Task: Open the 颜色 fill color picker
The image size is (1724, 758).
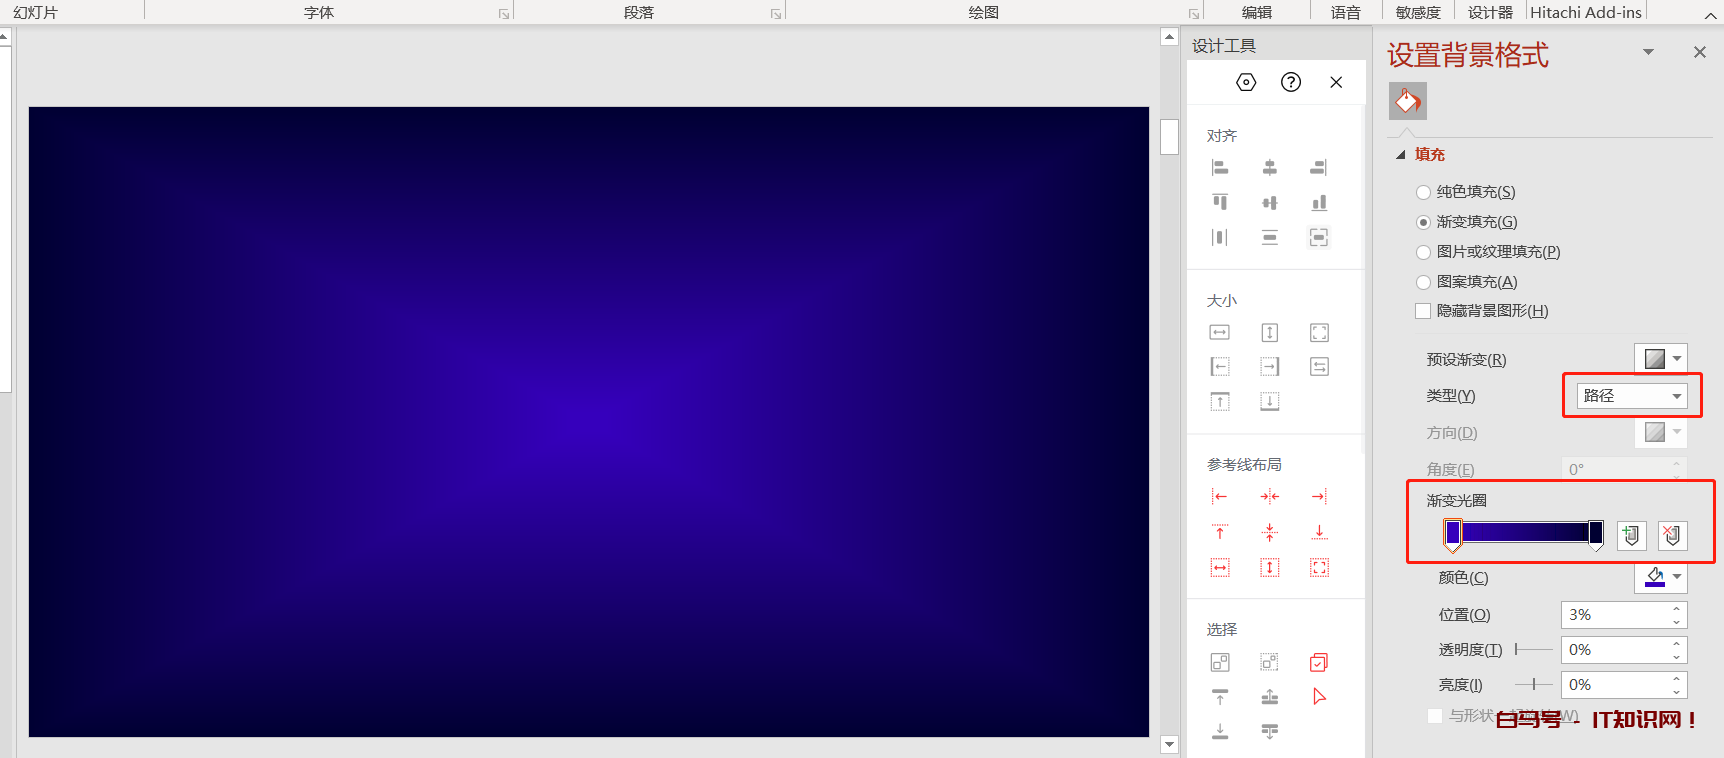Action: tap(1661, 577)
